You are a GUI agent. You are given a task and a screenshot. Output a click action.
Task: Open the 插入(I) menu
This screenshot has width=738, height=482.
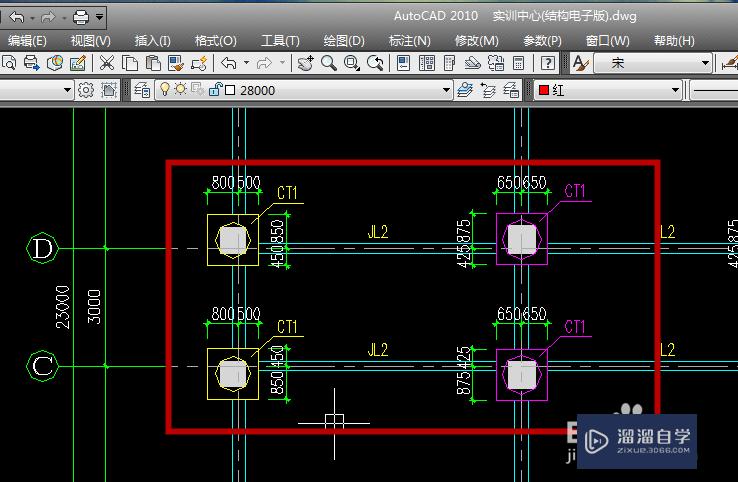152,41
